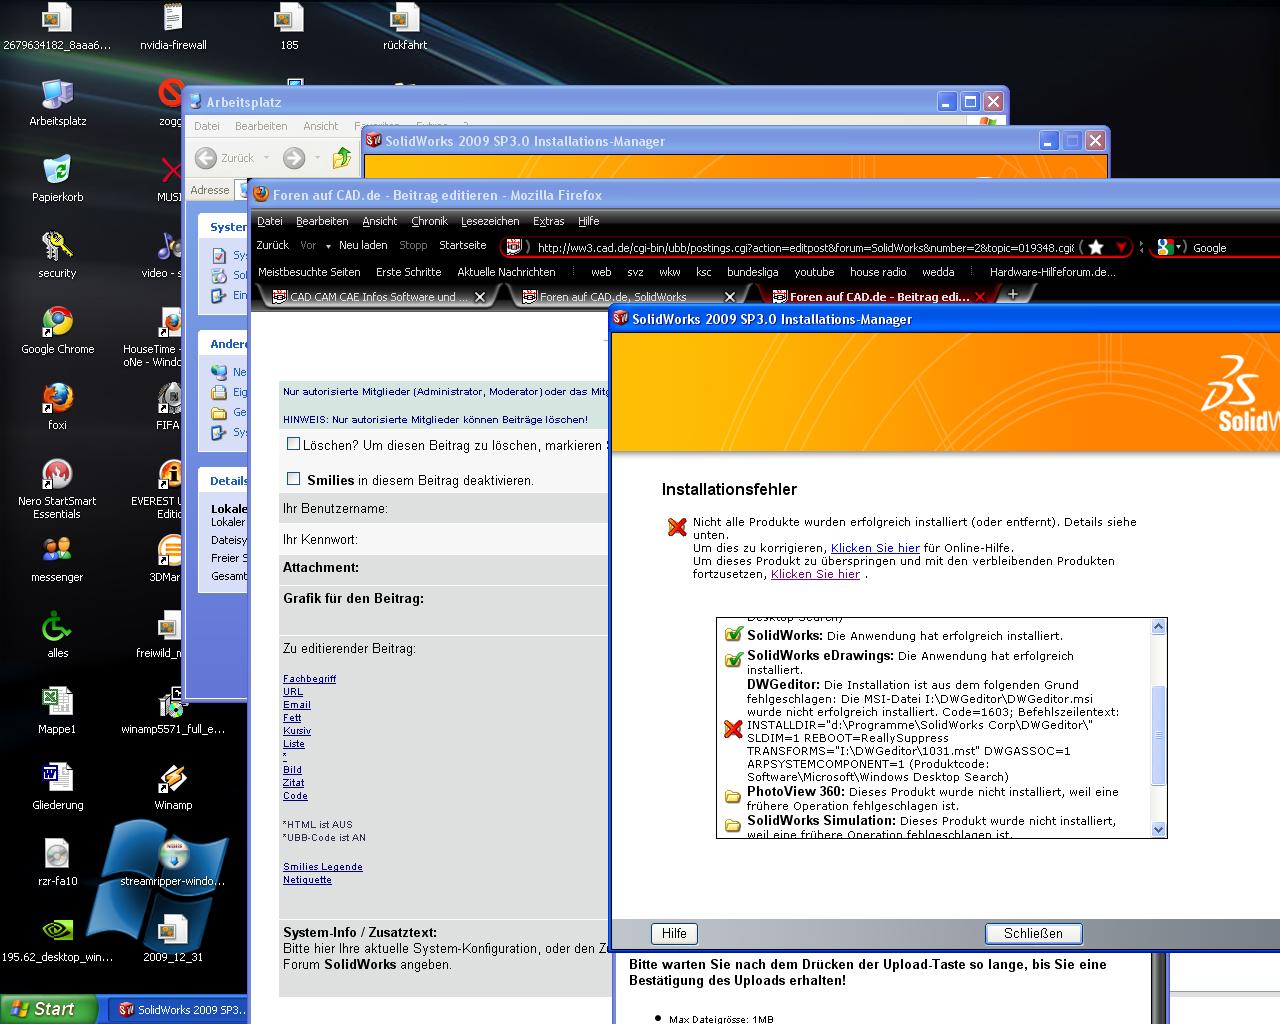Open the Gliederung Word document icon
Screen dimensions: 1280x1024
point(57,779)
